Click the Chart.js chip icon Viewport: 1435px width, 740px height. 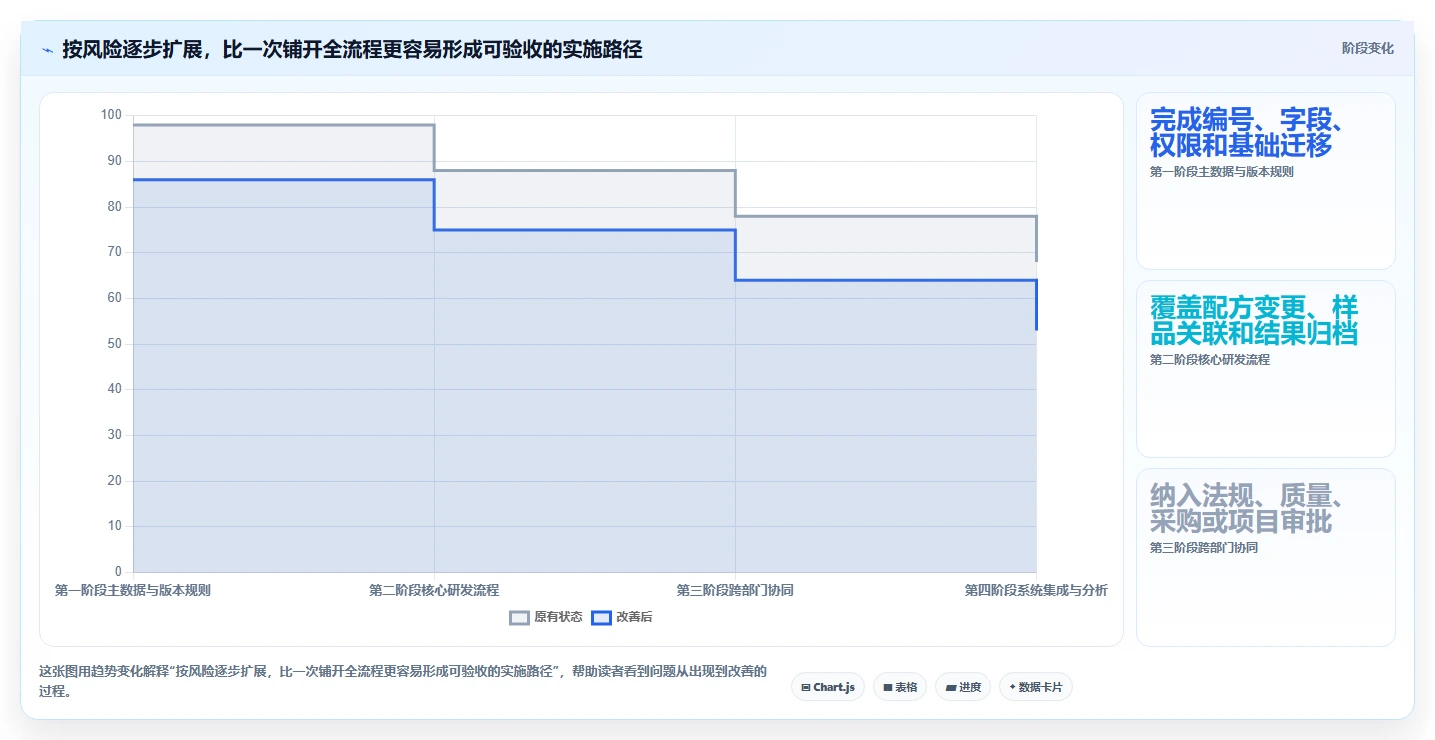point(806,688)
